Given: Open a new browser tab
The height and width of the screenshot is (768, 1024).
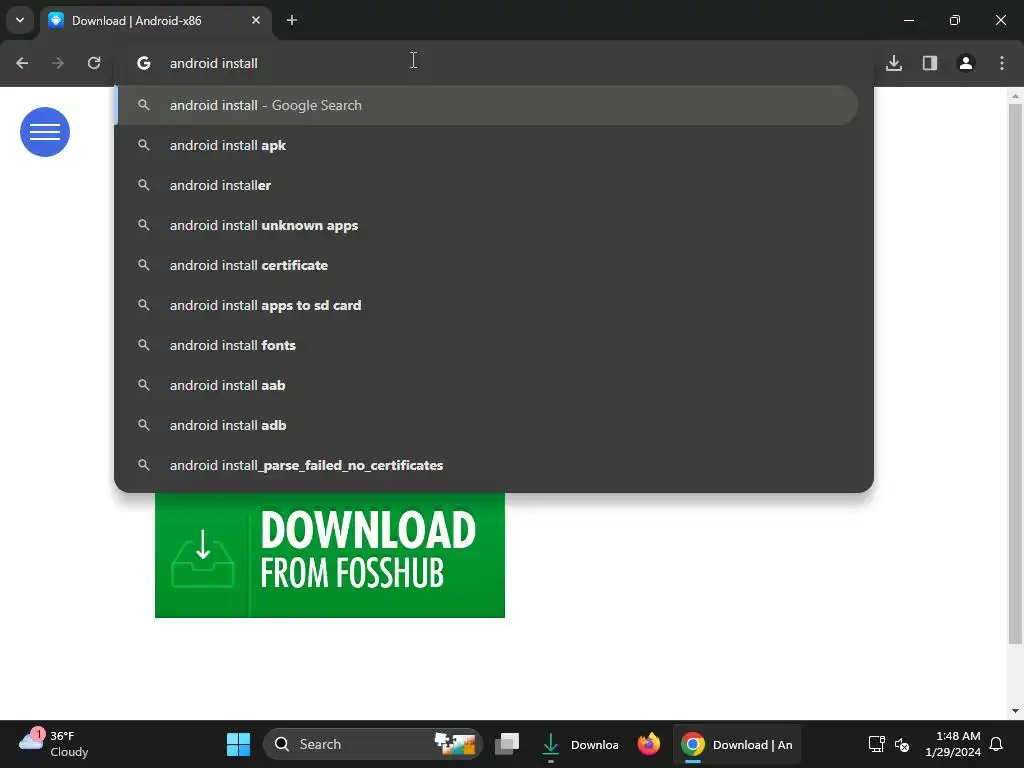Looking at the screenshot, I should pyautogui.click(x=292, y=20).
